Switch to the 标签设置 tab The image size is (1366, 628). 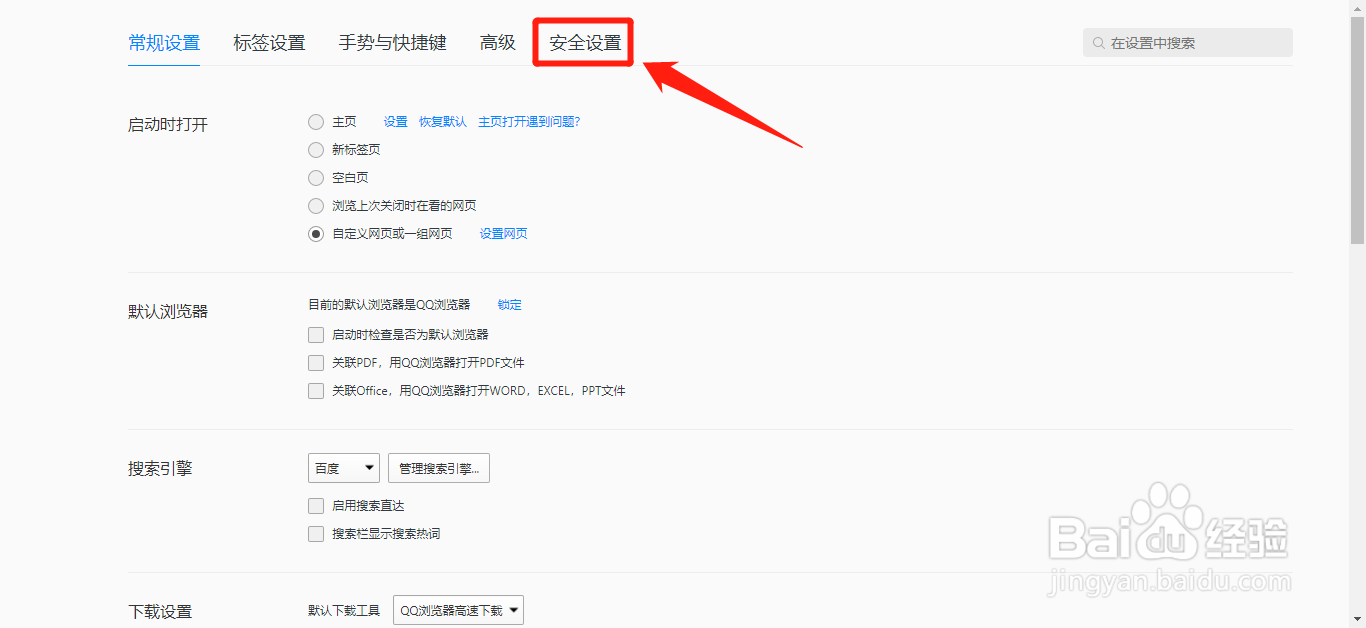click(x=269, y=42)
